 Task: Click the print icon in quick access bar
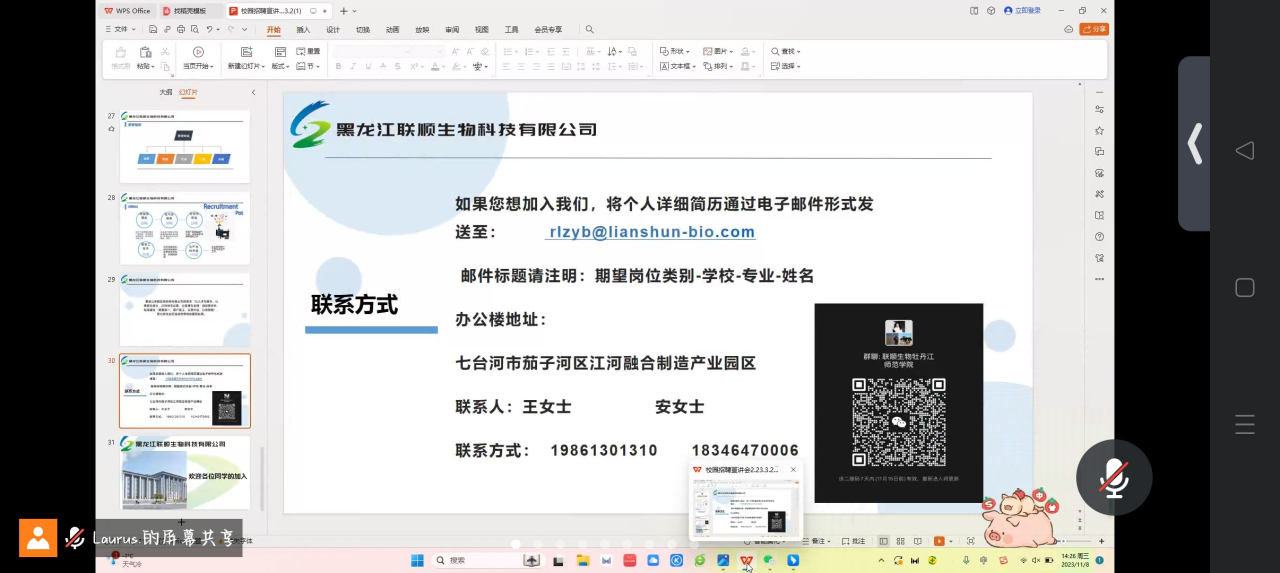(181, 30)
